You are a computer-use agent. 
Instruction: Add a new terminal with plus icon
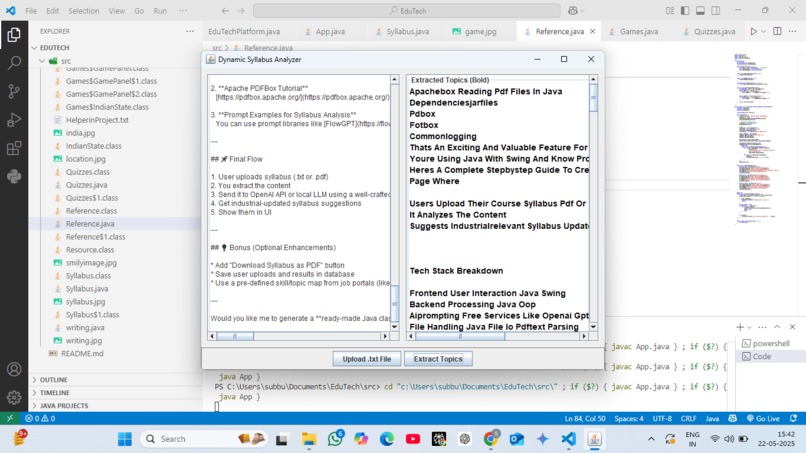(x=740, y=327)
